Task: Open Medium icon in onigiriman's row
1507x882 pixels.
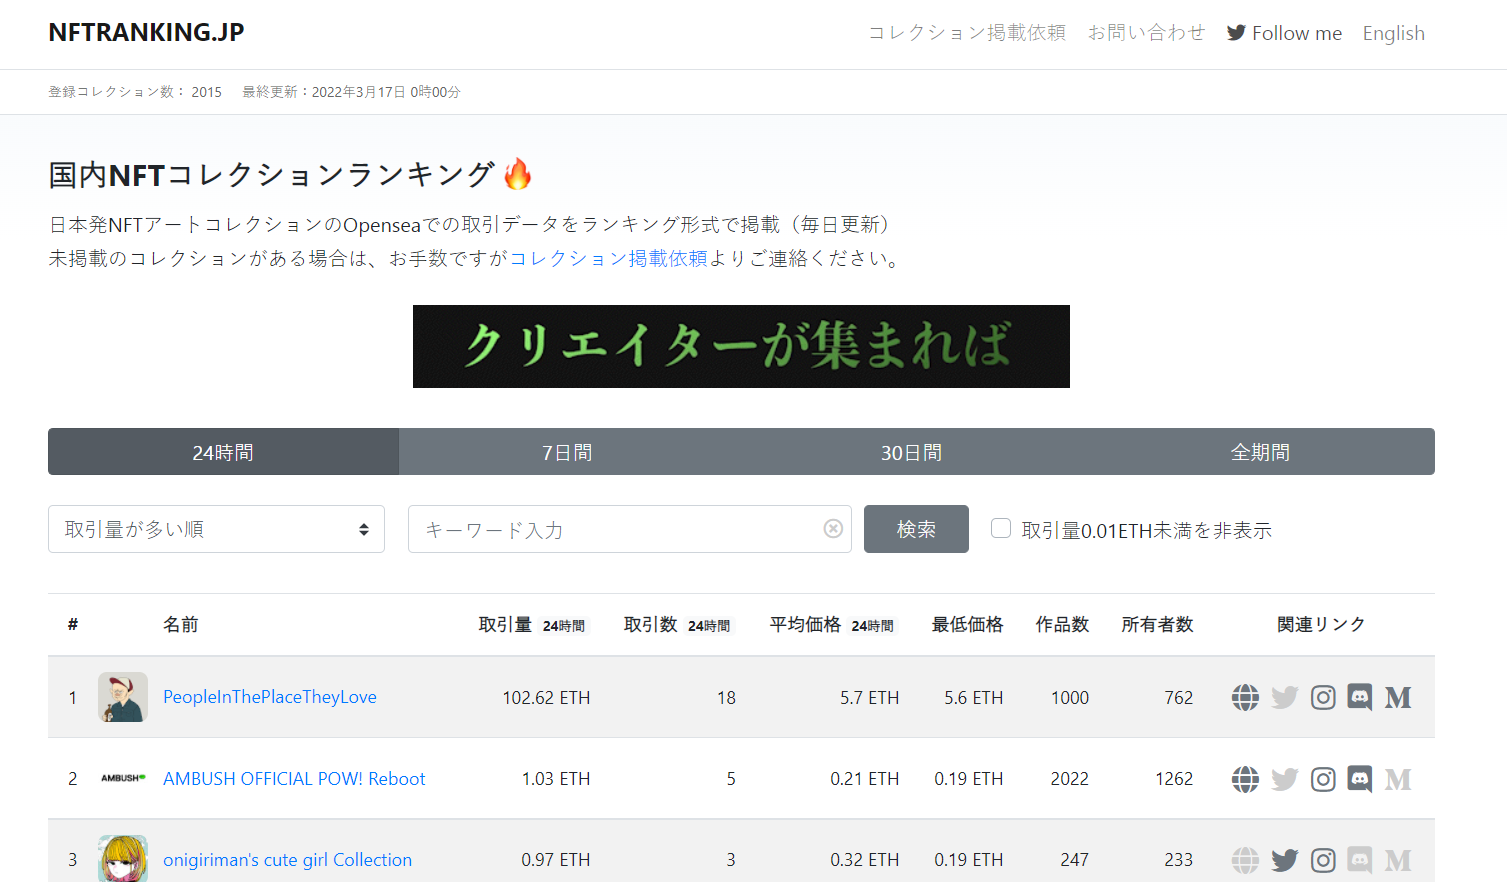Action: click(x=1398, y=860)
